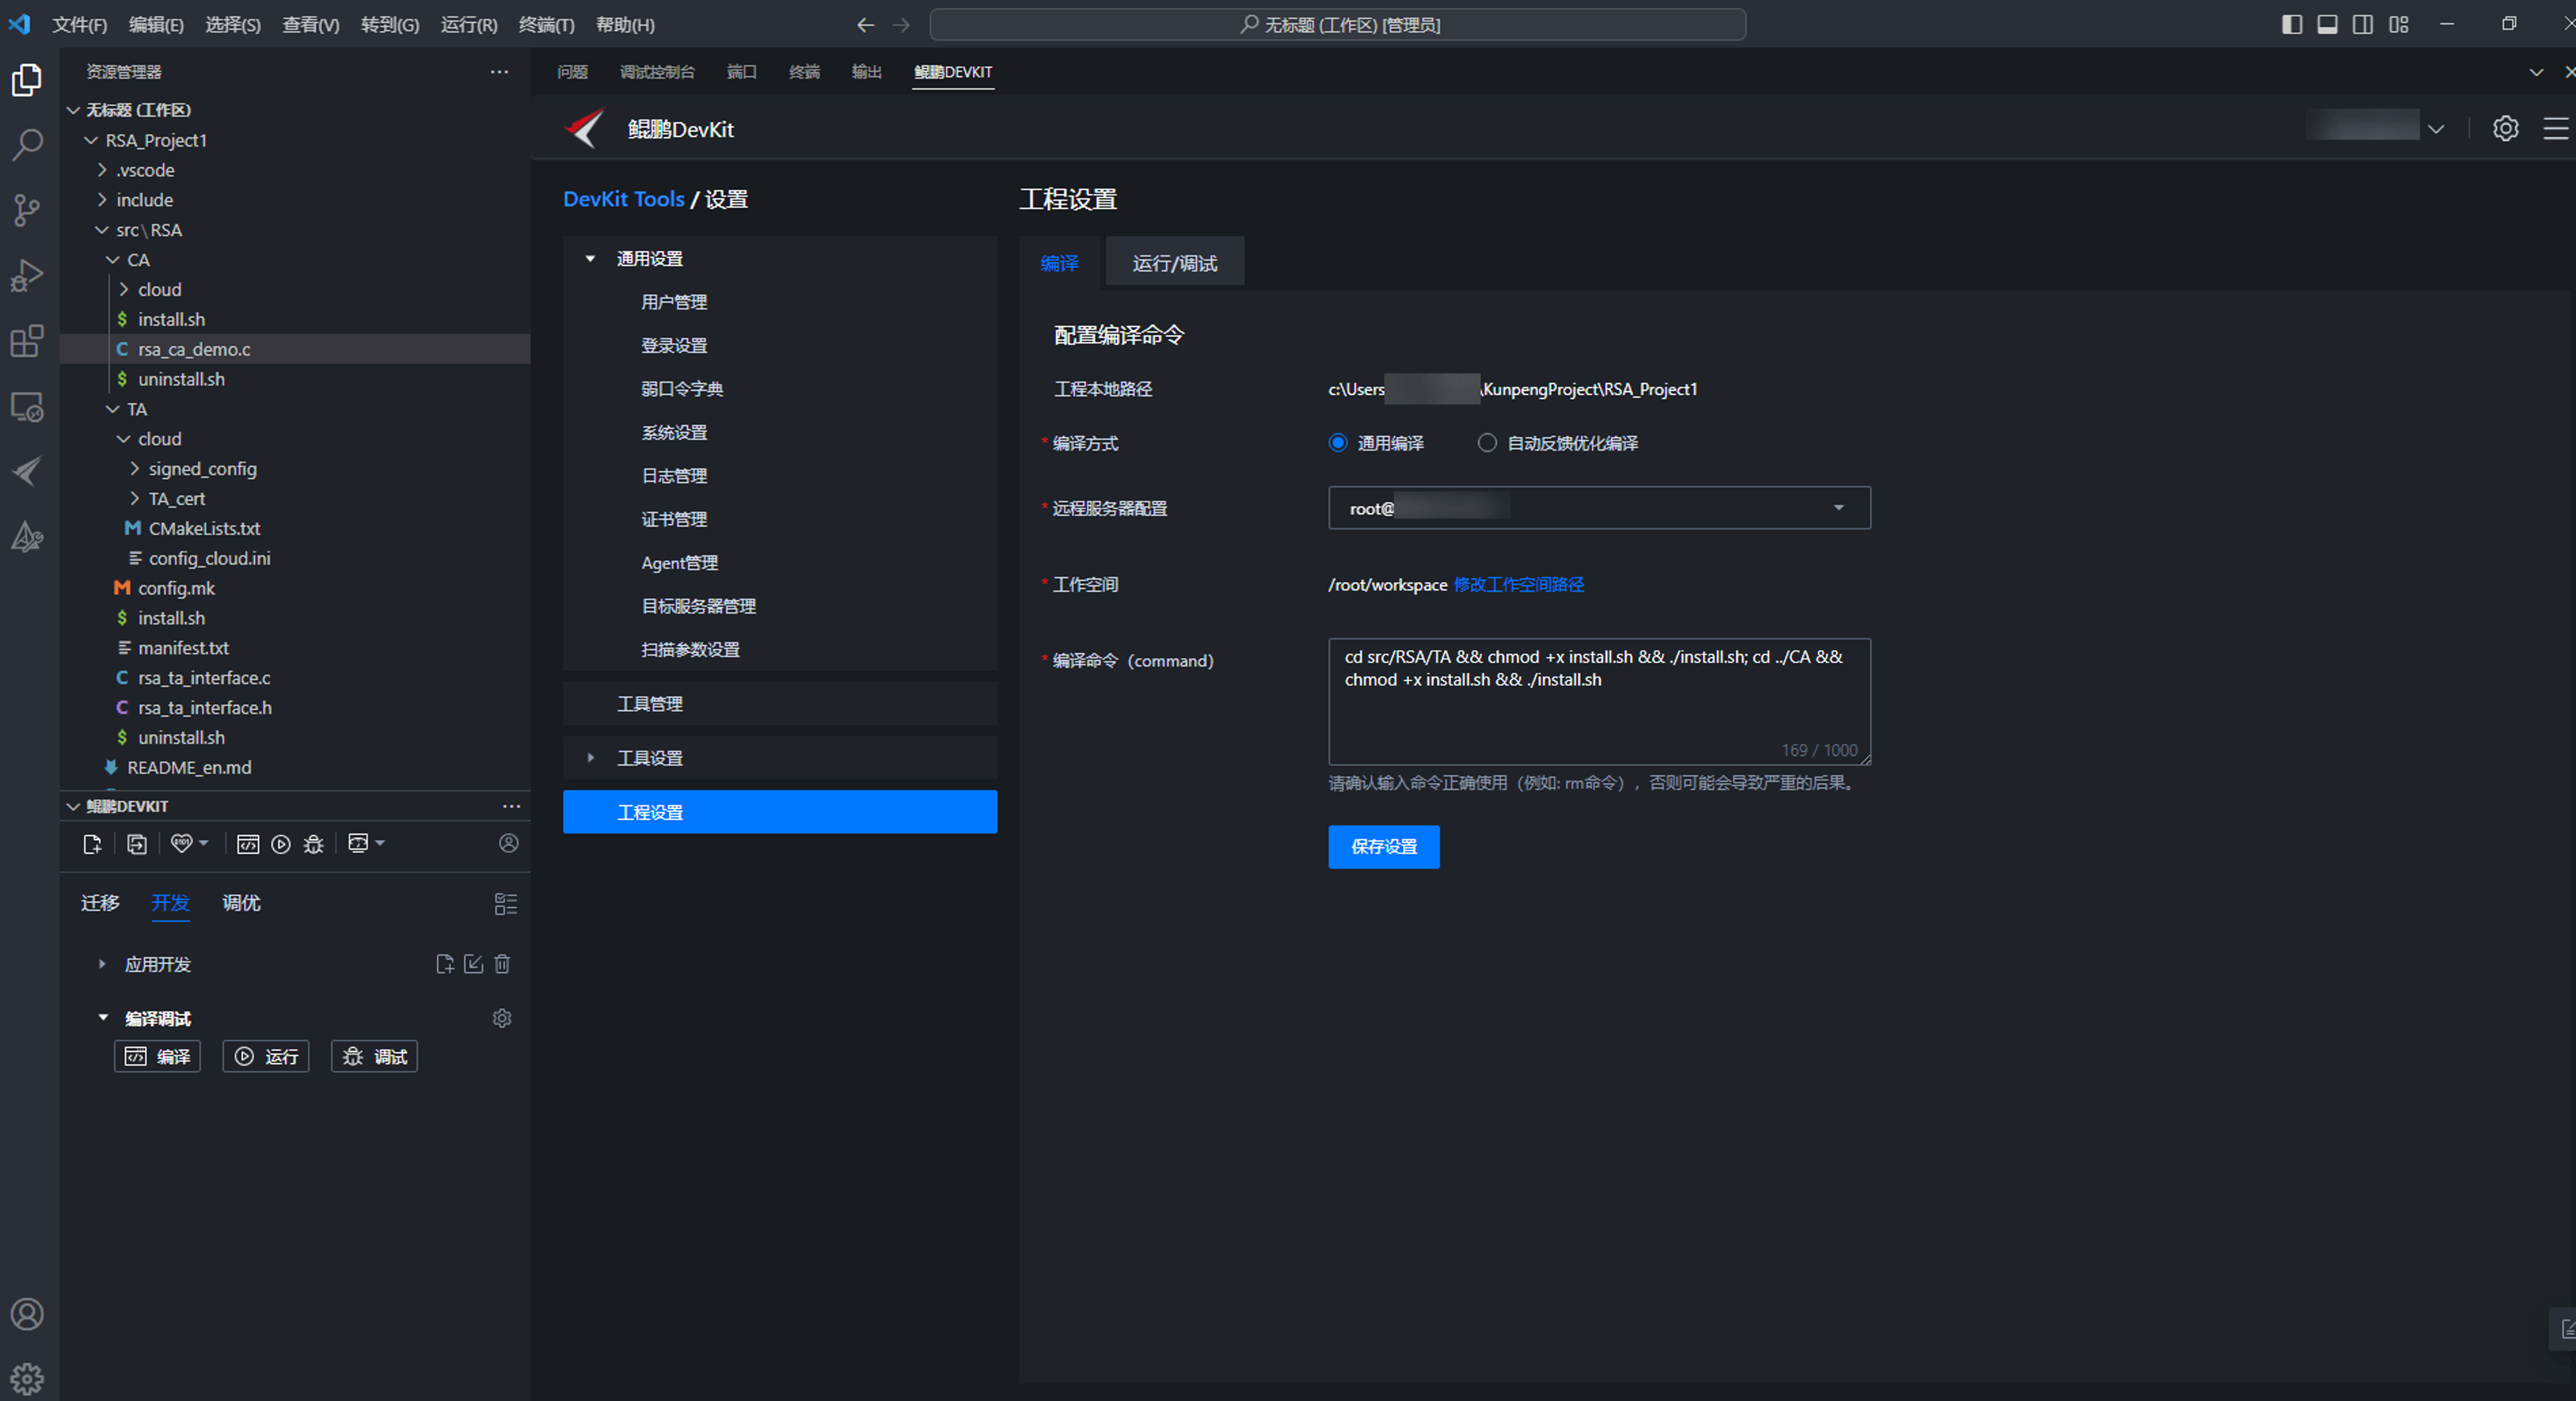
Task: Select the 通用编译 radio button
Action: pos(1338,443)
